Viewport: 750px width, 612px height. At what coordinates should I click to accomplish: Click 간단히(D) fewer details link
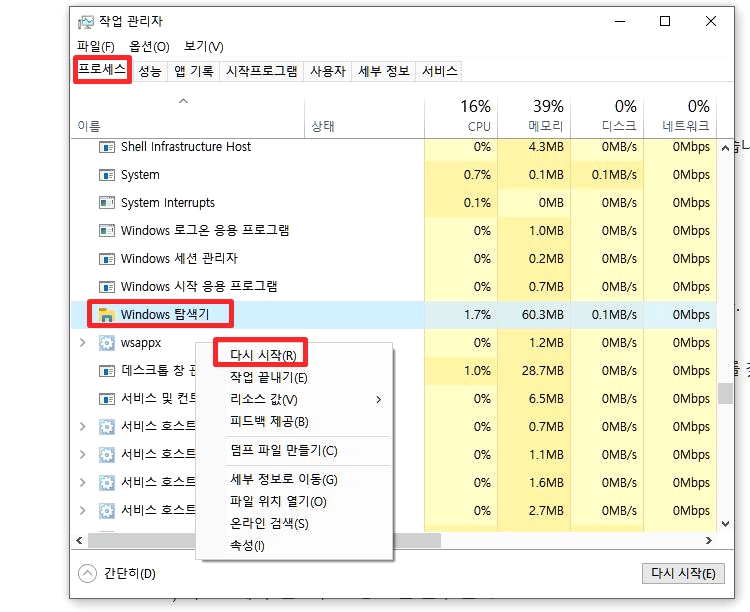click(x=130, y=573)
